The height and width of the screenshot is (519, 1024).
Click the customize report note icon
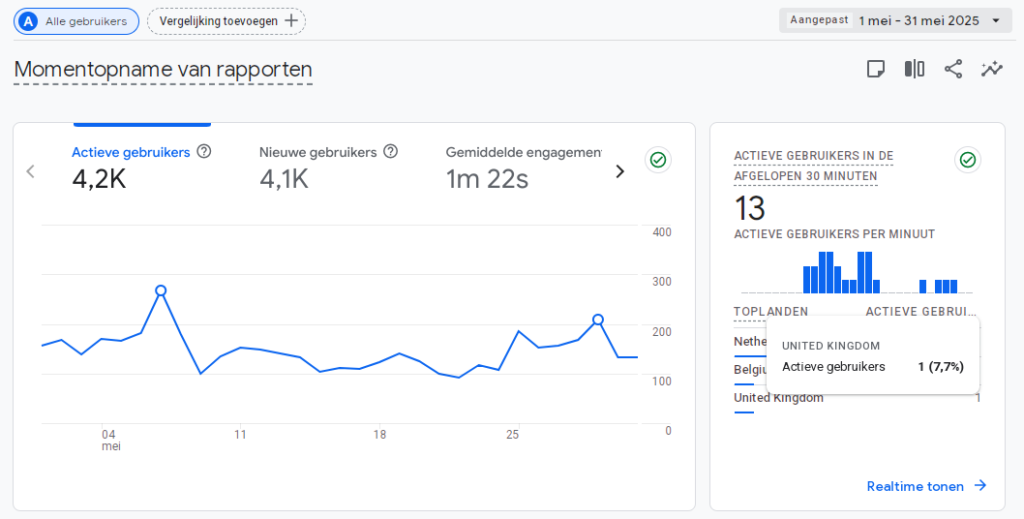(876, 69)
